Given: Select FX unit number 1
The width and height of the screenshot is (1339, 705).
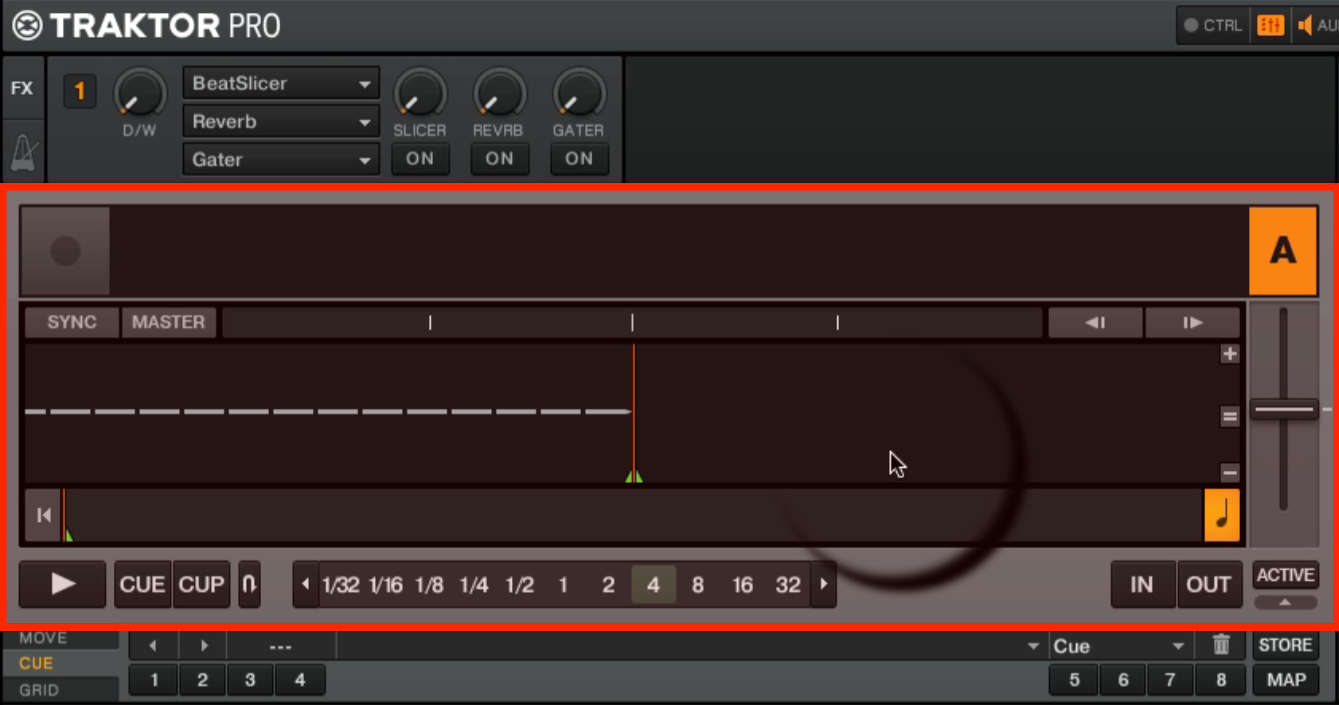Looking at the screenshot, I should pos(79,92).
